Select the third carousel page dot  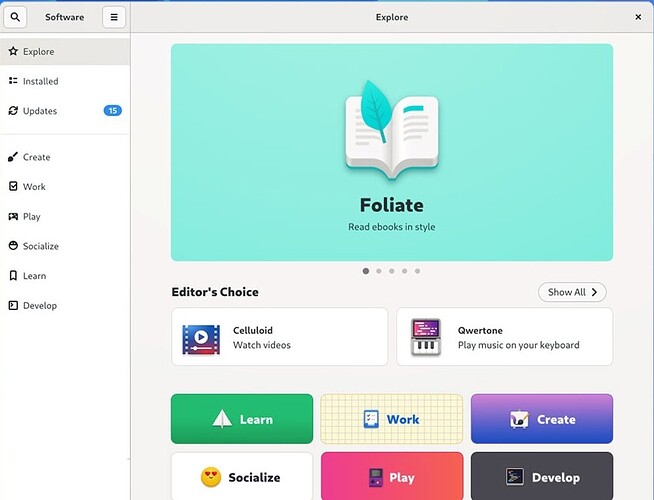point(392,271)
